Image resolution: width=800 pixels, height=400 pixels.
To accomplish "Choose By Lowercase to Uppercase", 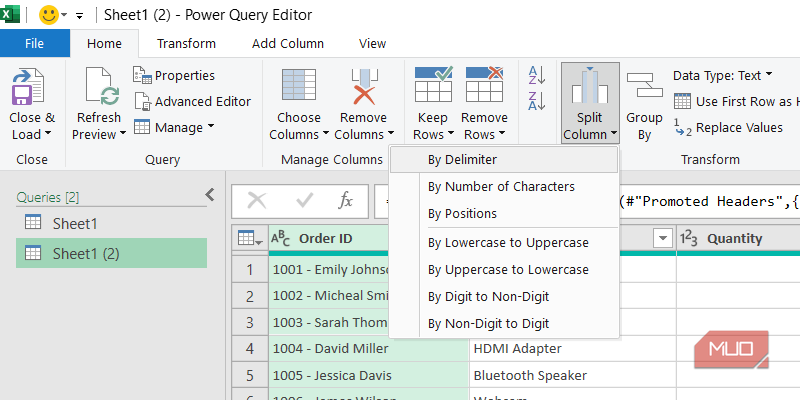I will pyautogui.click(x=504, y=243).
